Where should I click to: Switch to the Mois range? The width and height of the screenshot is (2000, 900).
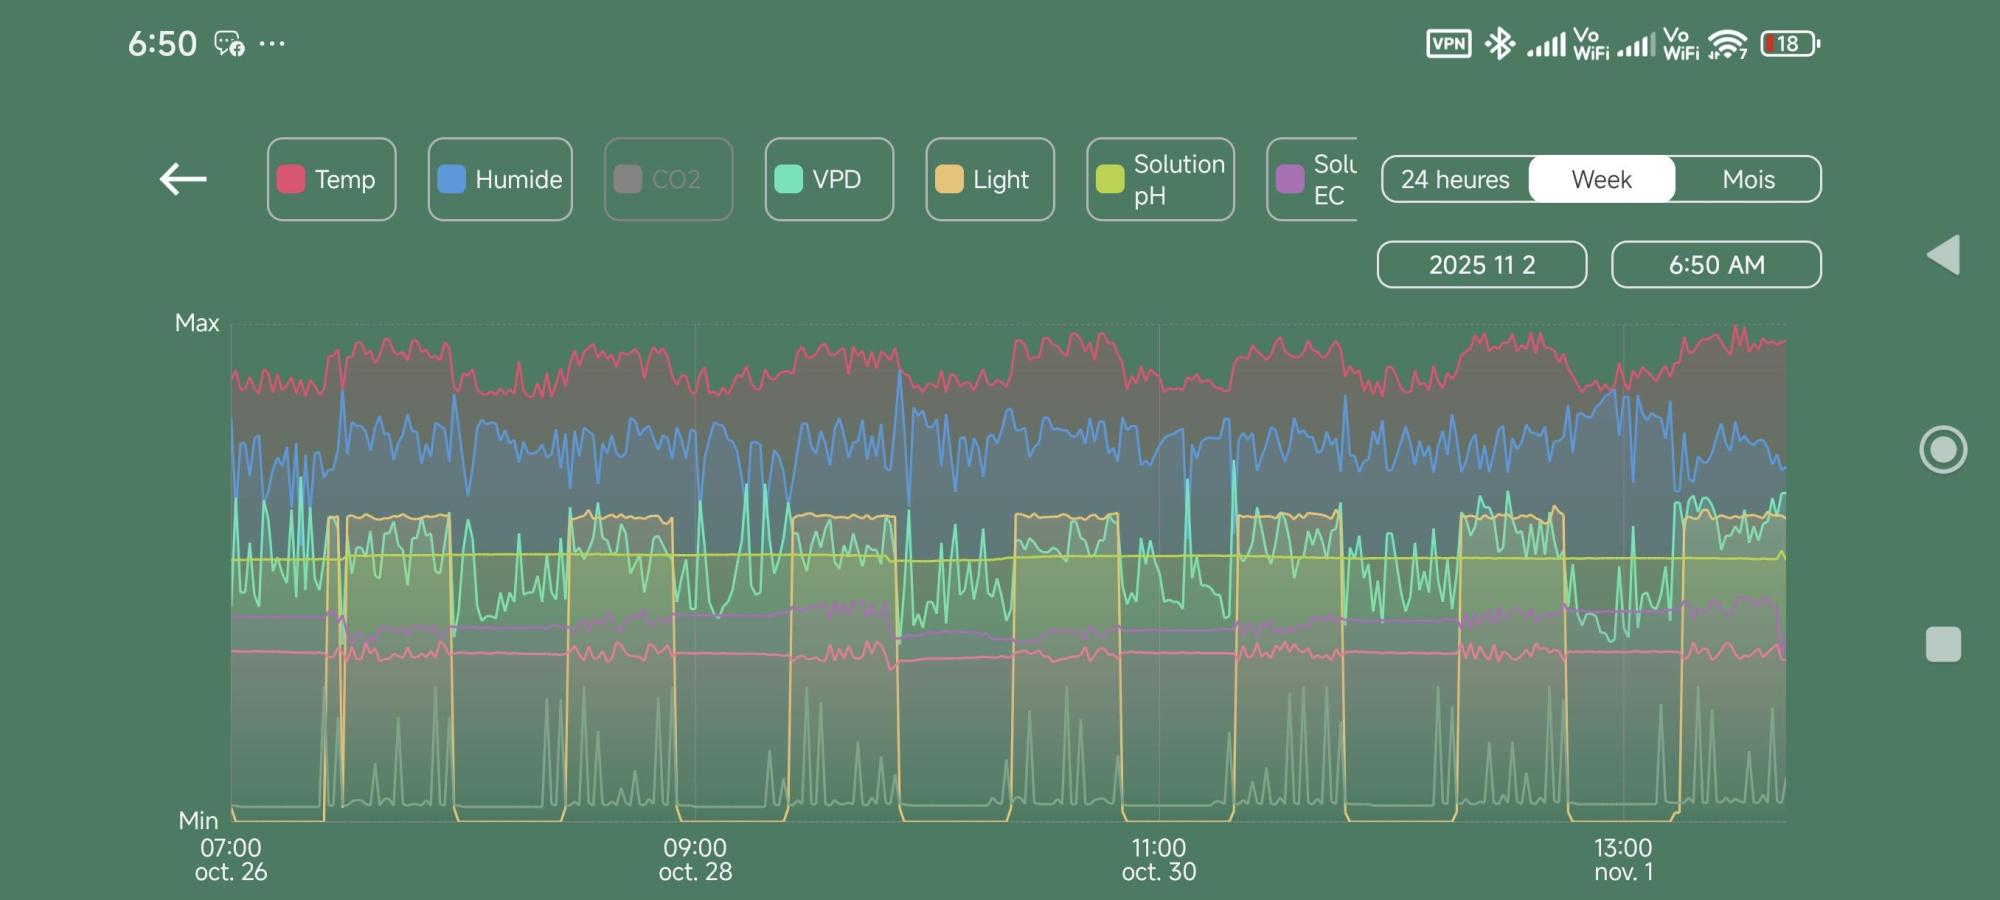tap(1748, 179)
